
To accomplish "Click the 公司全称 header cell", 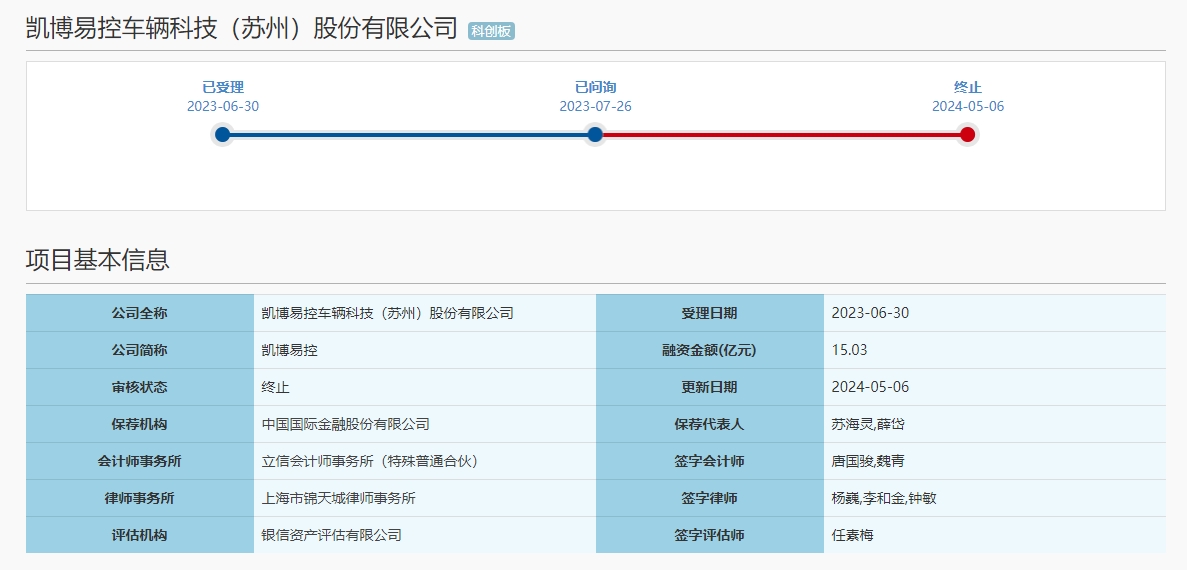I will tap(140, 313).
